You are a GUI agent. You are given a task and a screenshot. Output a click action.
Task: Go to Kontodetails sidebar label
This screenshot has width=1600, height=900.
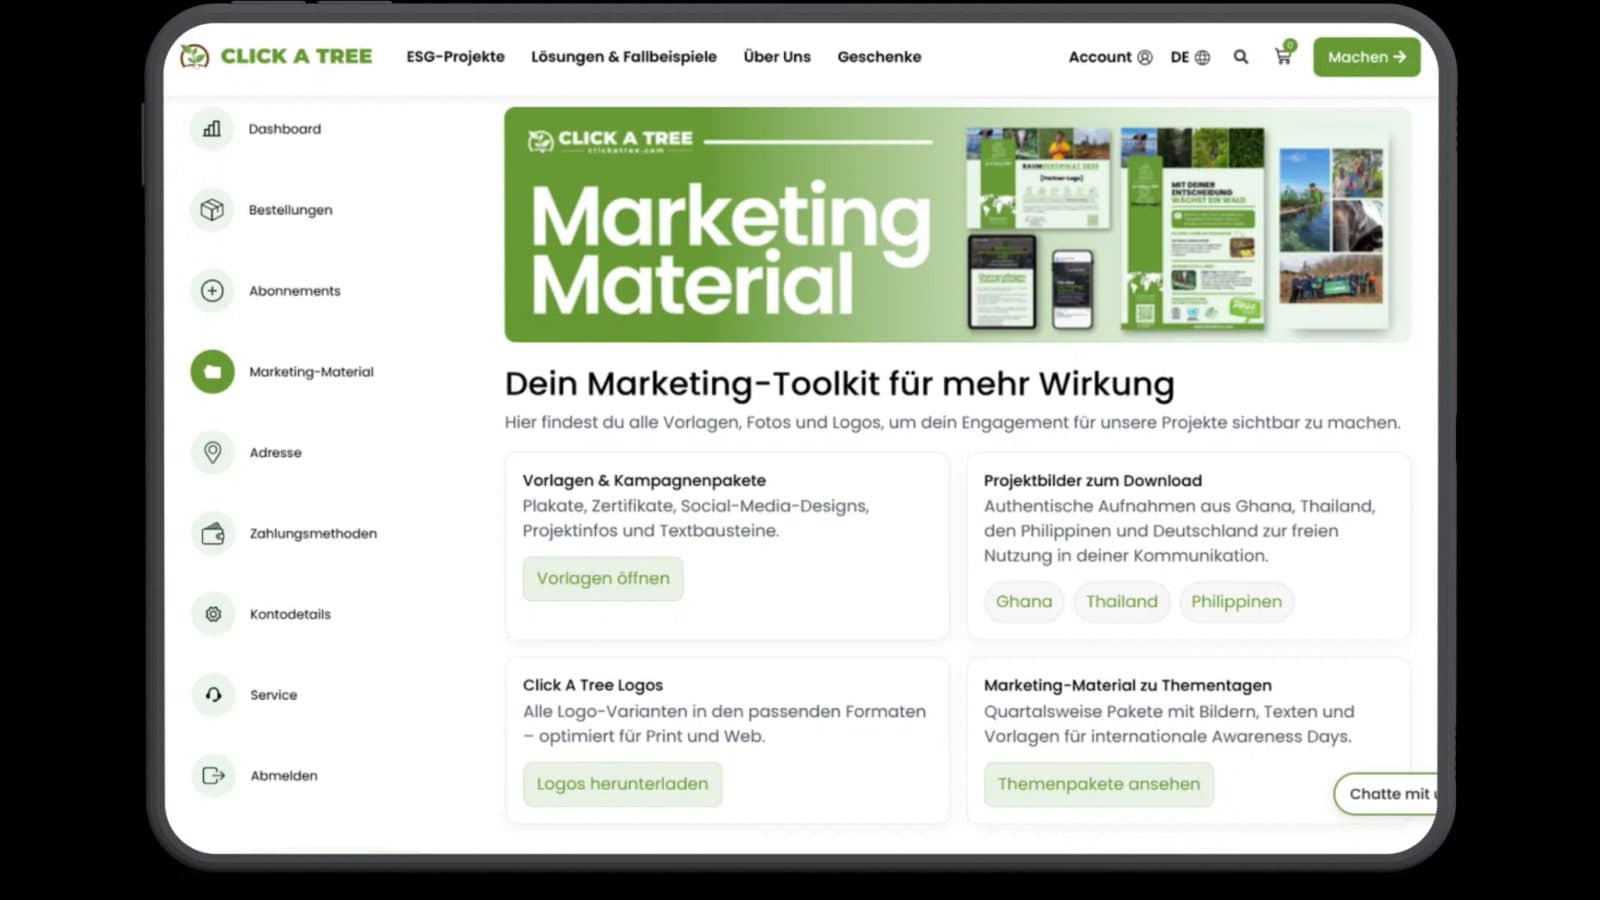pyautogui.click(x=290, y=614)
